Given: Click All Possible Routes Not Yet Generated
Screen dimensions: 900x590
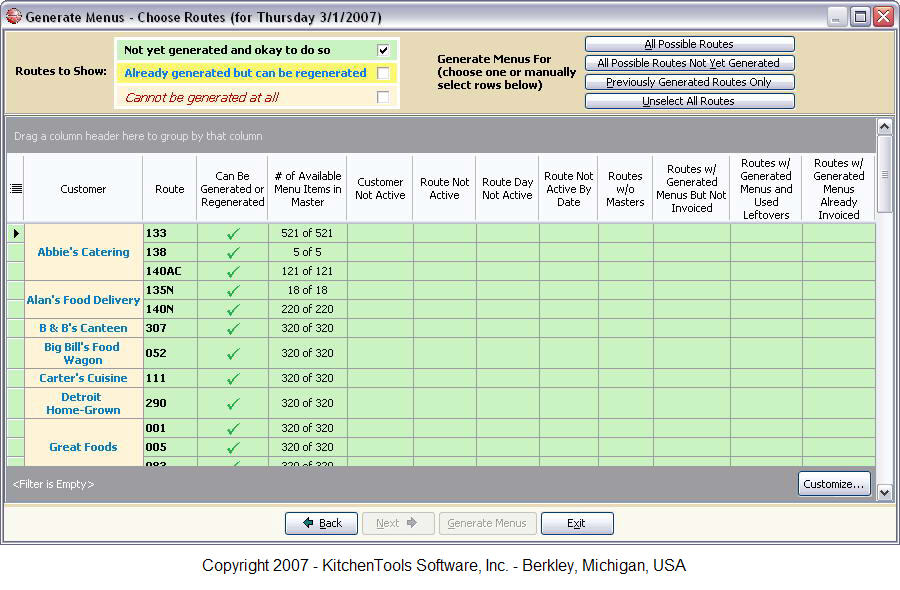Looking at the screenshot, I should coord(689,63).
